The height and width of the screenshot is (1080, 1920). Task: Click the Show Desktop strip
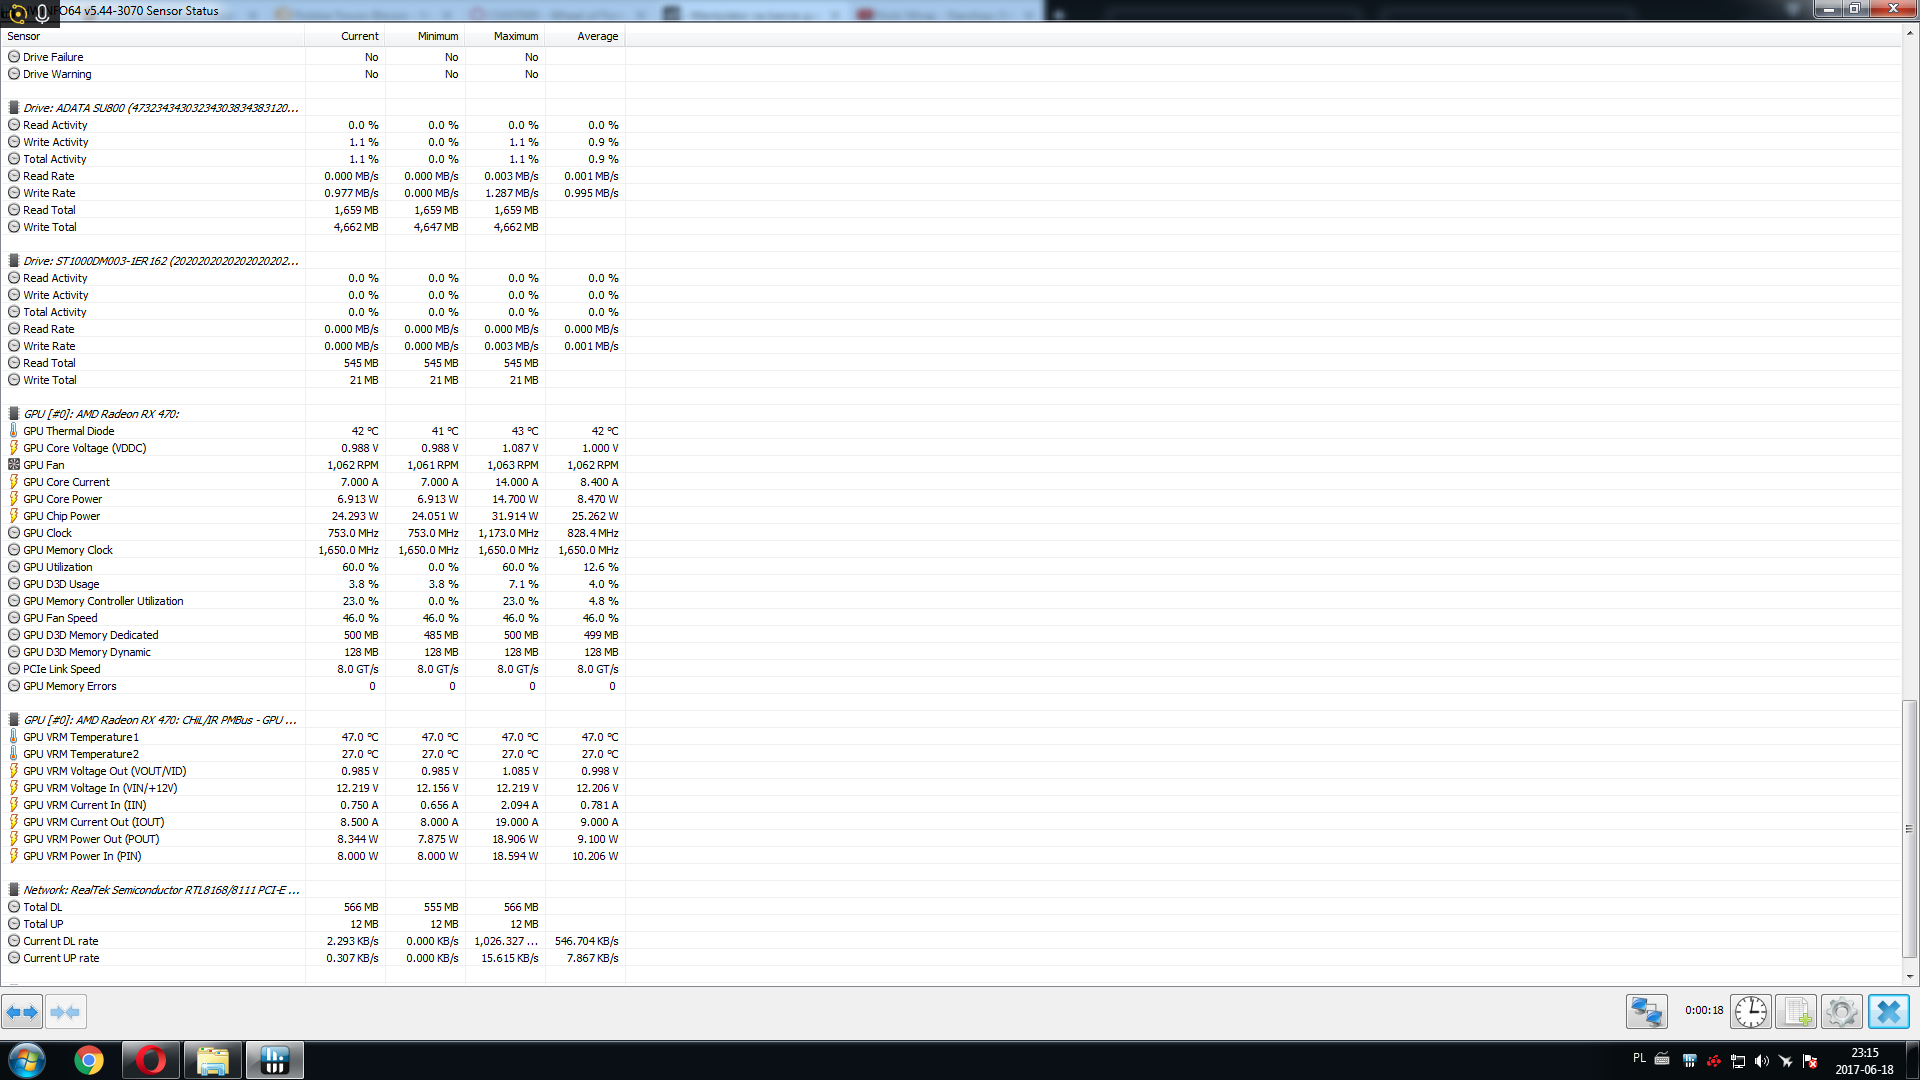[1913, 1060]
